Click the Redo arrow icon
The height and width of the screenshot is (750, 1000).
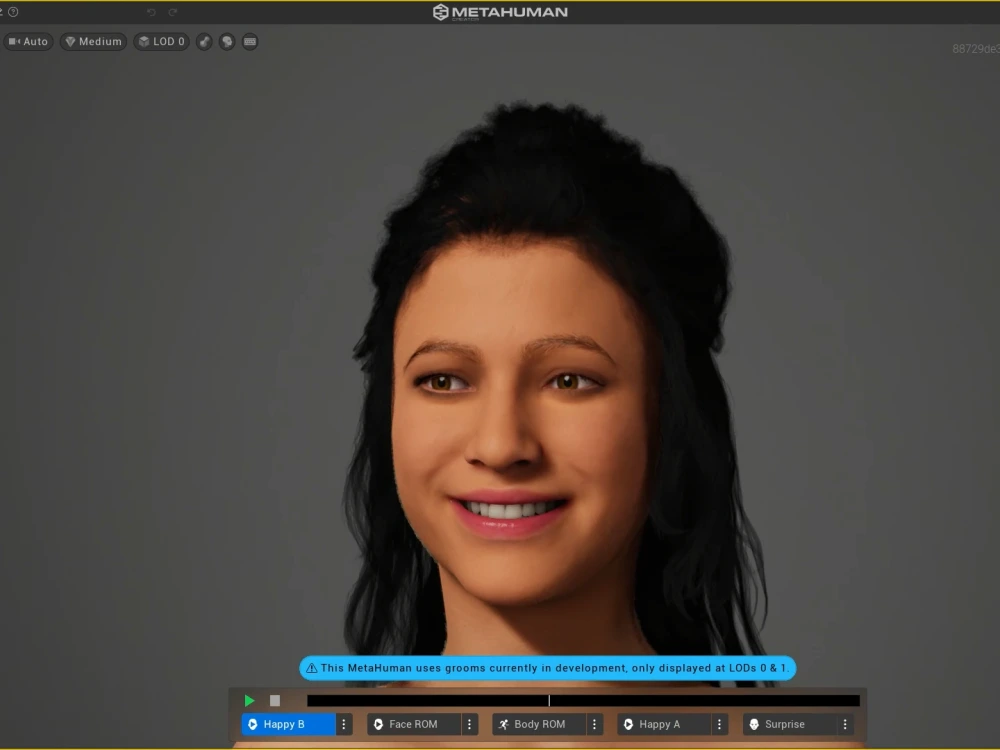click(x=171, y=12)
